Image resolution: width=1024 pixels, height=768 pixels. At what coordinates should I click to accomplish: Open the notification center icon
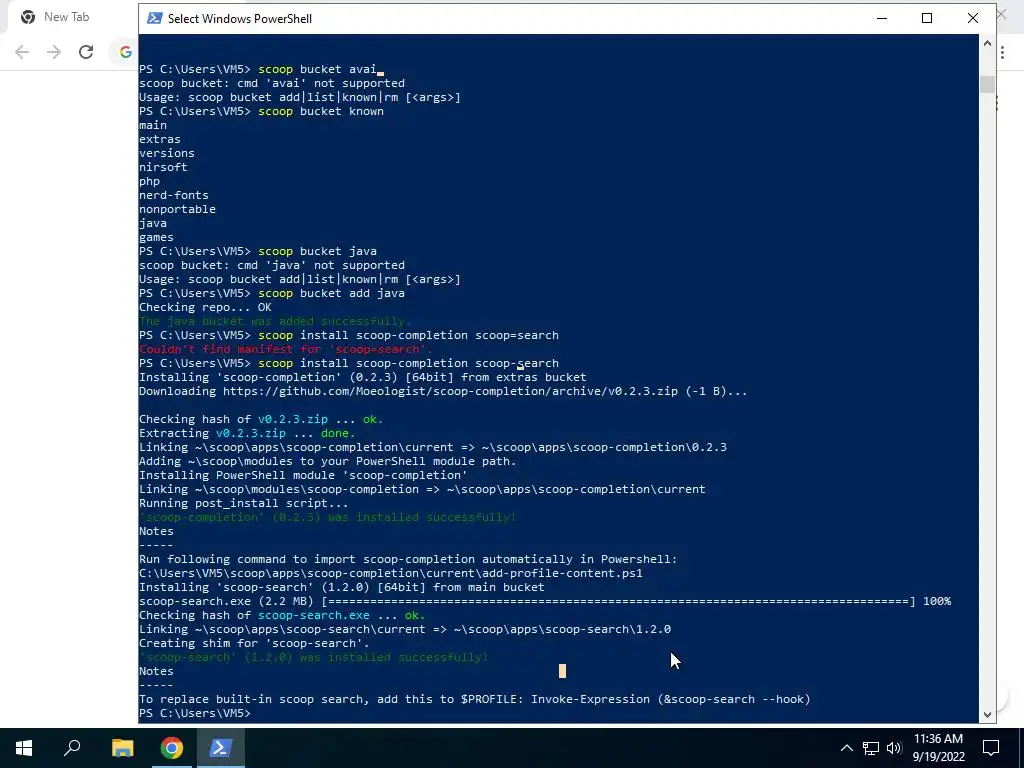(x=991, y=748)
